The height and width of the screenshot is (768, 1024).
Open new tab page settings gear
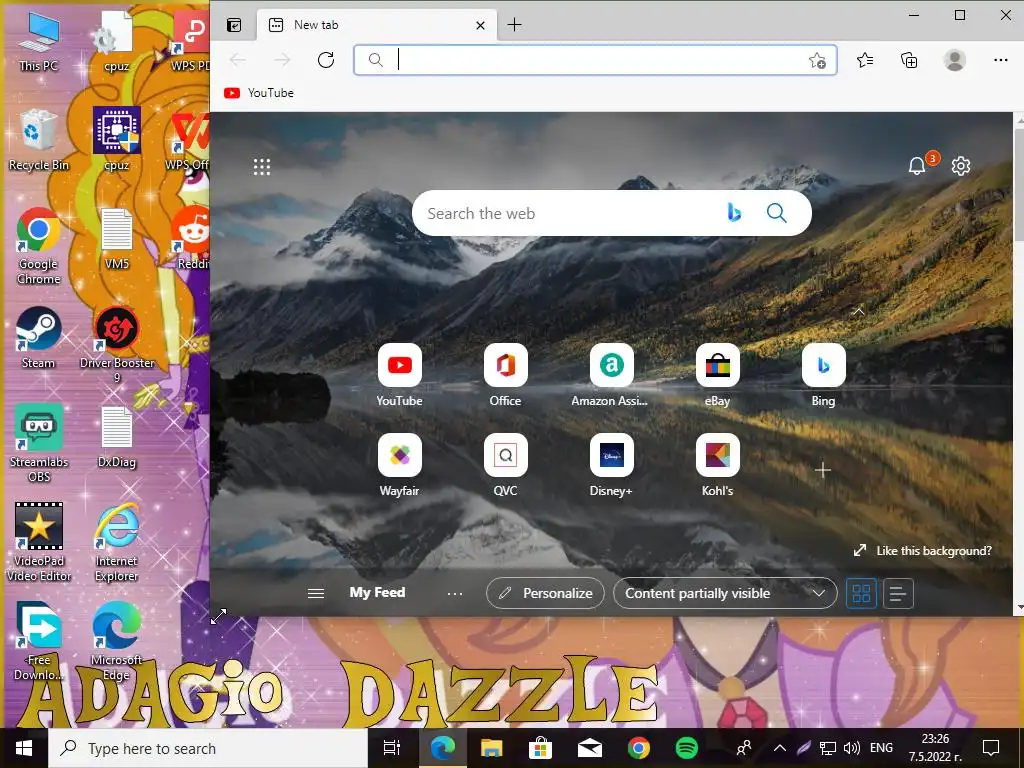coord(961,166)
